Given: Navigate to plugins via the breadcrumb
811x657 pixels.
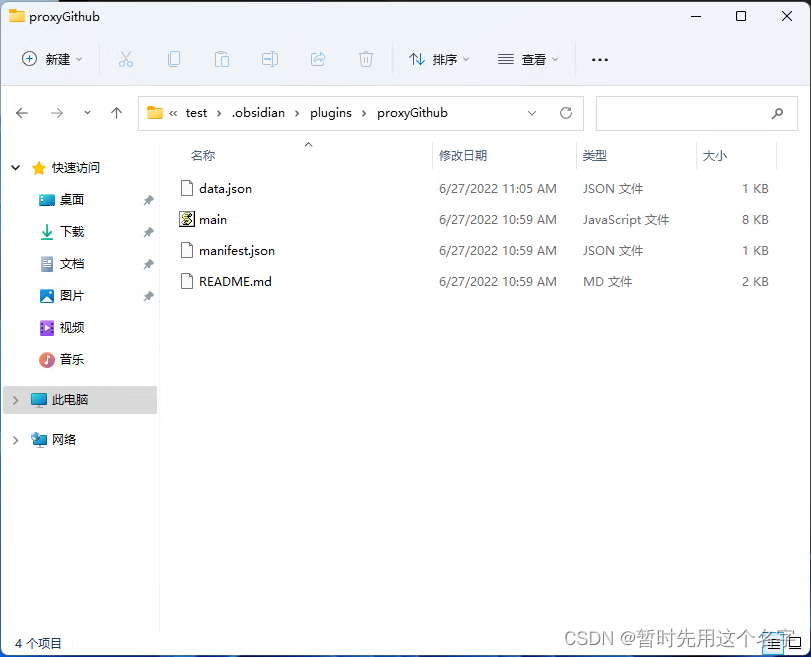Looking at the screenshot, I should click(330, 113).
